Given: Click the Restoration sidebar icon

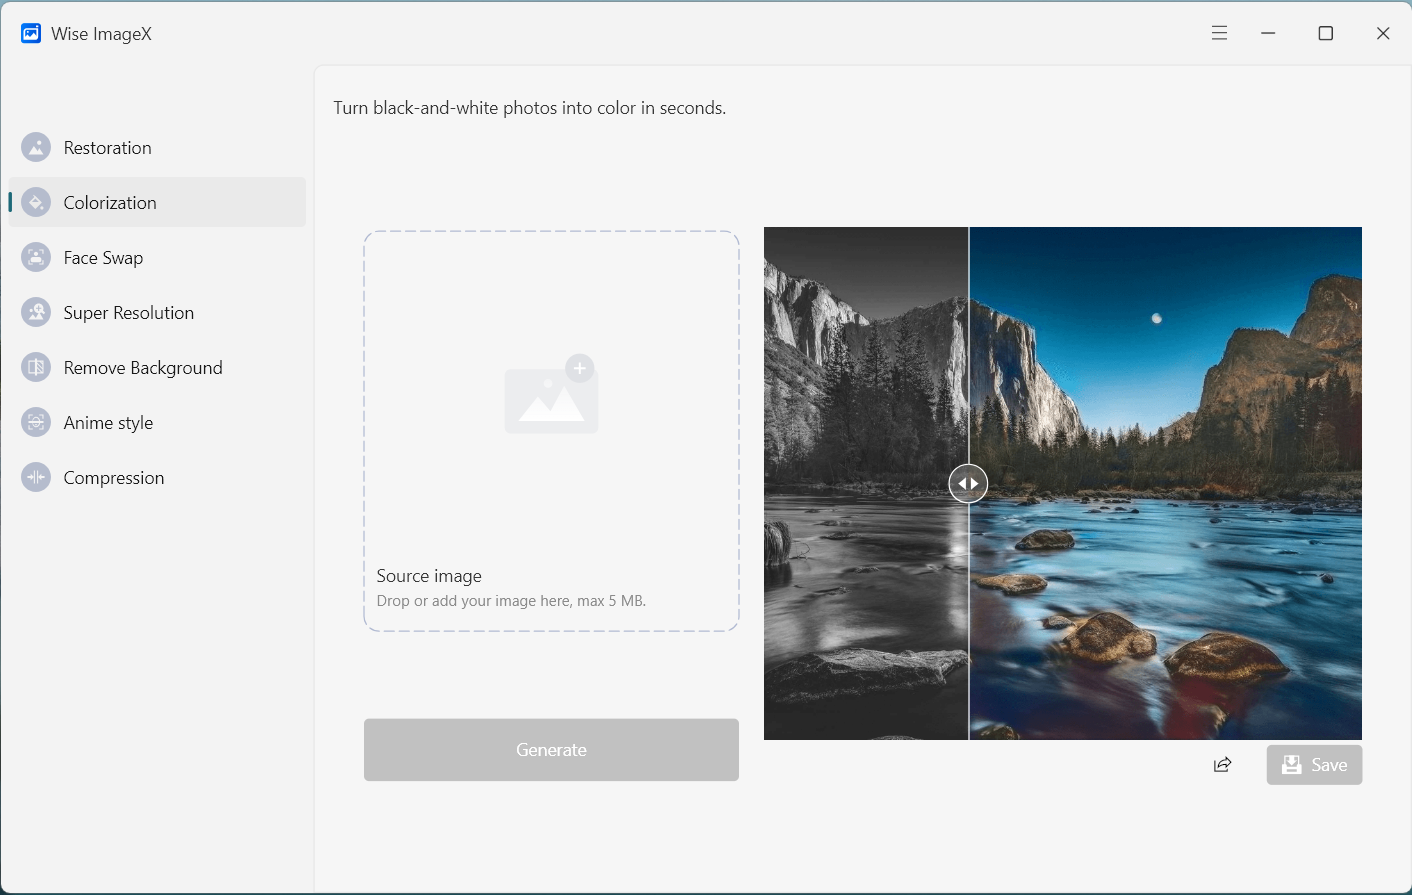Looking at the screenshot, I should pyautogui.click(x=36, y=148).
